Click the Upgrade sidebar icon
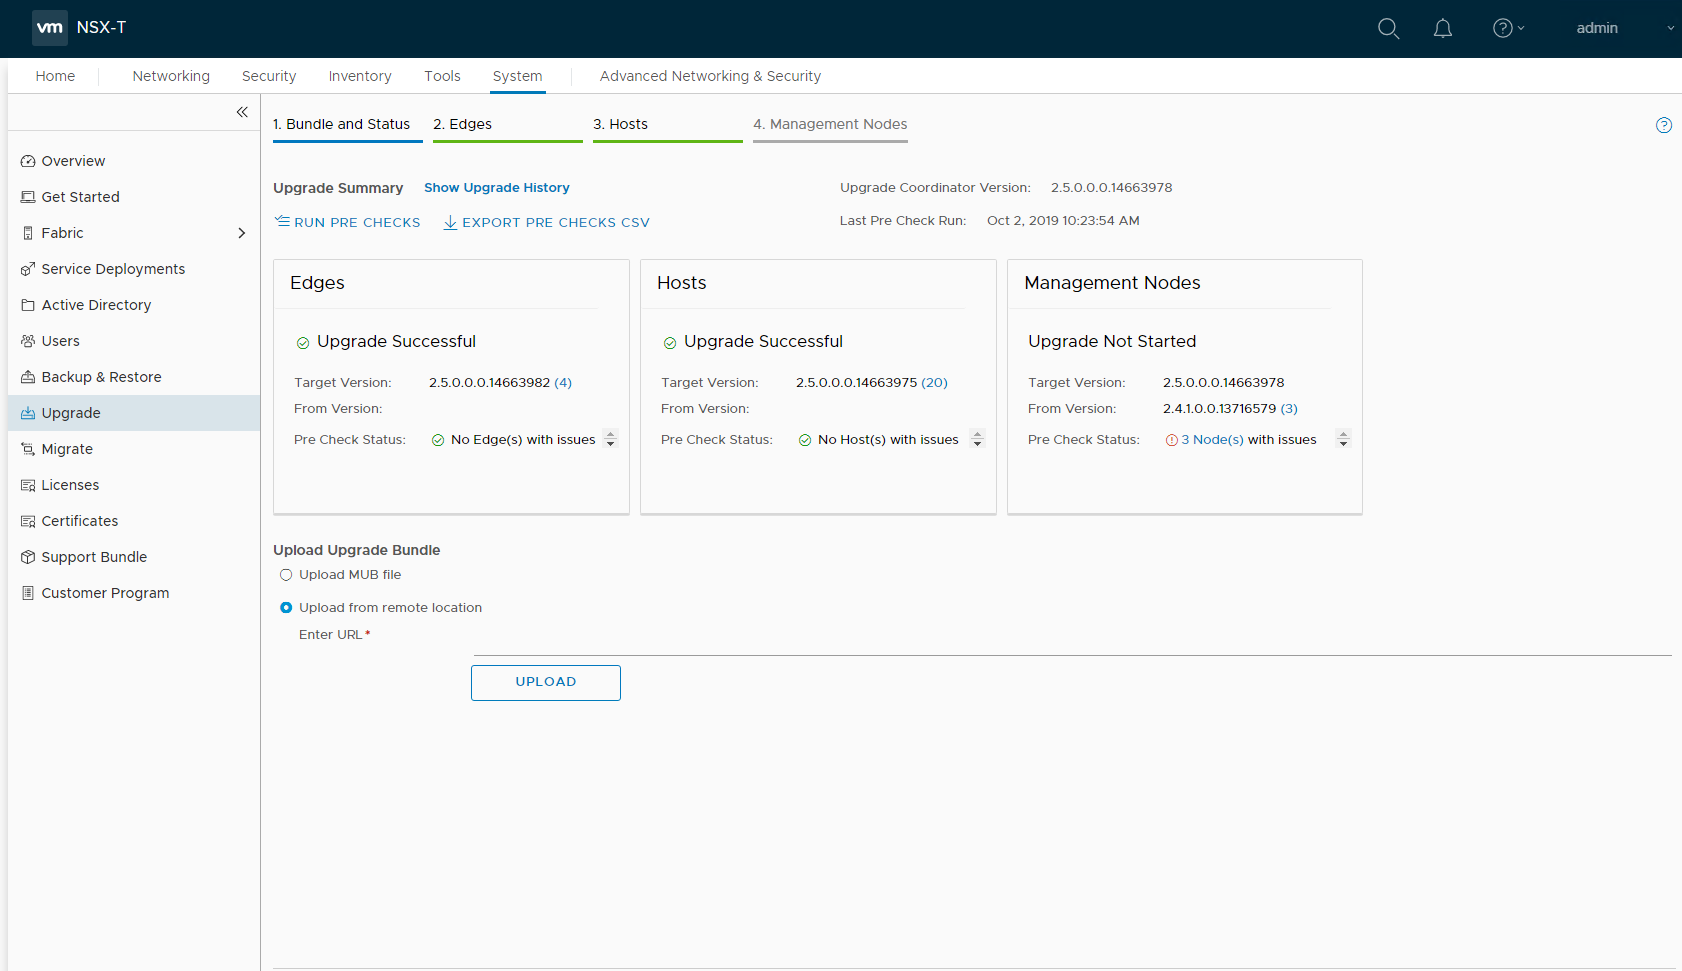Screen dimensions: 1682x971 (28, 413)
